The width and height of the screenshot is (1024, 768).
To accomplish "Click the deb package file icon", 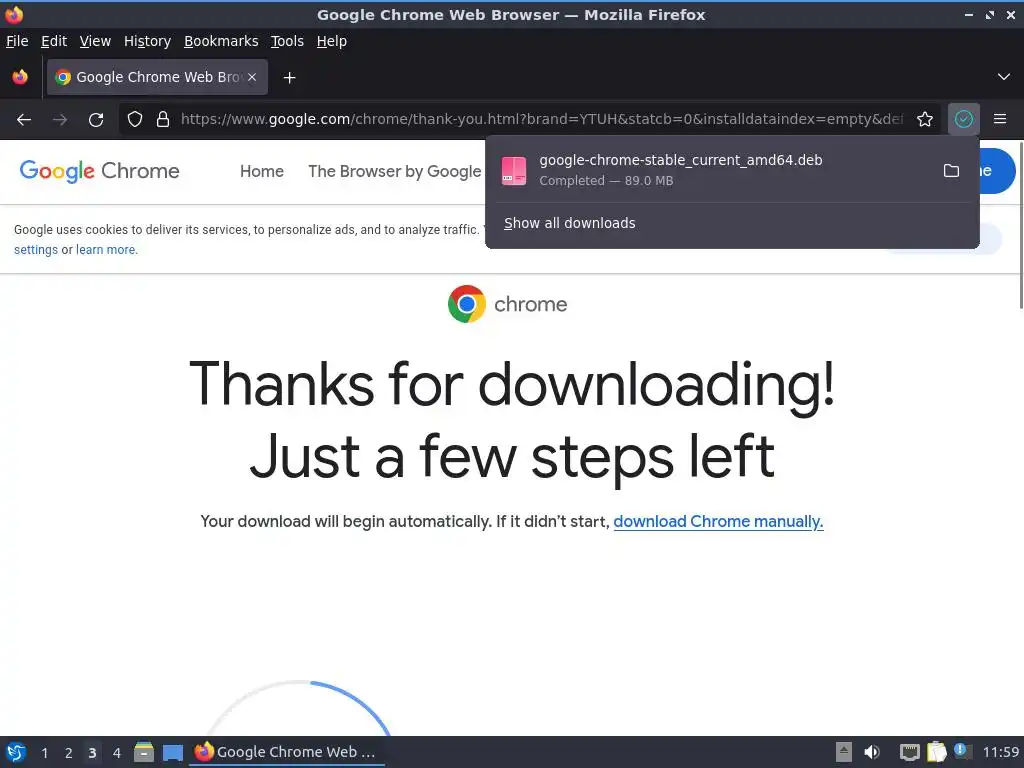I will pos(514,170).
